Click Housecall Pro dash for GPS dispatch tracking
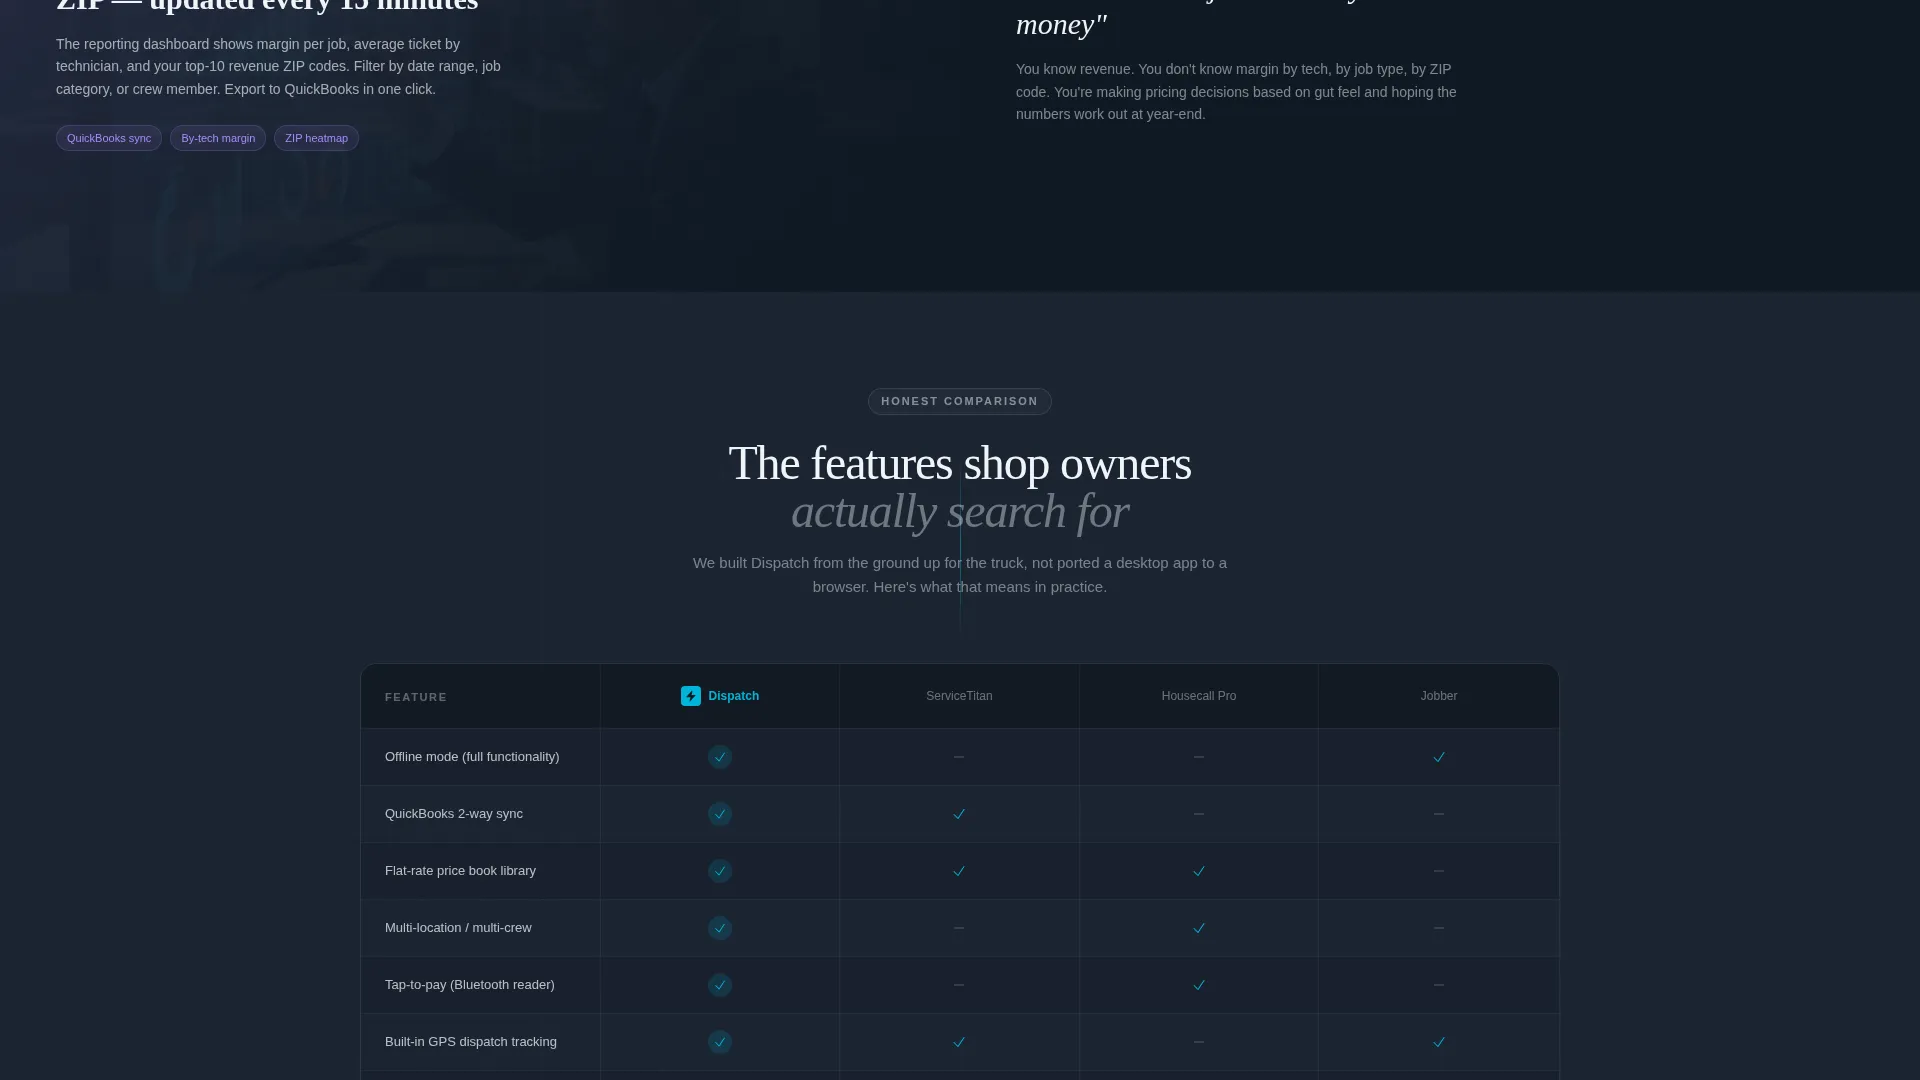1920x1080 pixels. [x=1199, y=1042]
